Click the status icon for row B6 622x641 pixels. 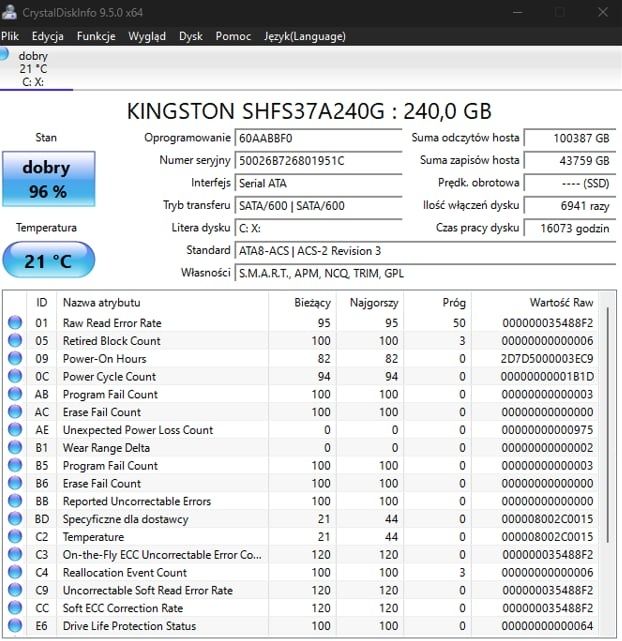[x=15, y=483]
